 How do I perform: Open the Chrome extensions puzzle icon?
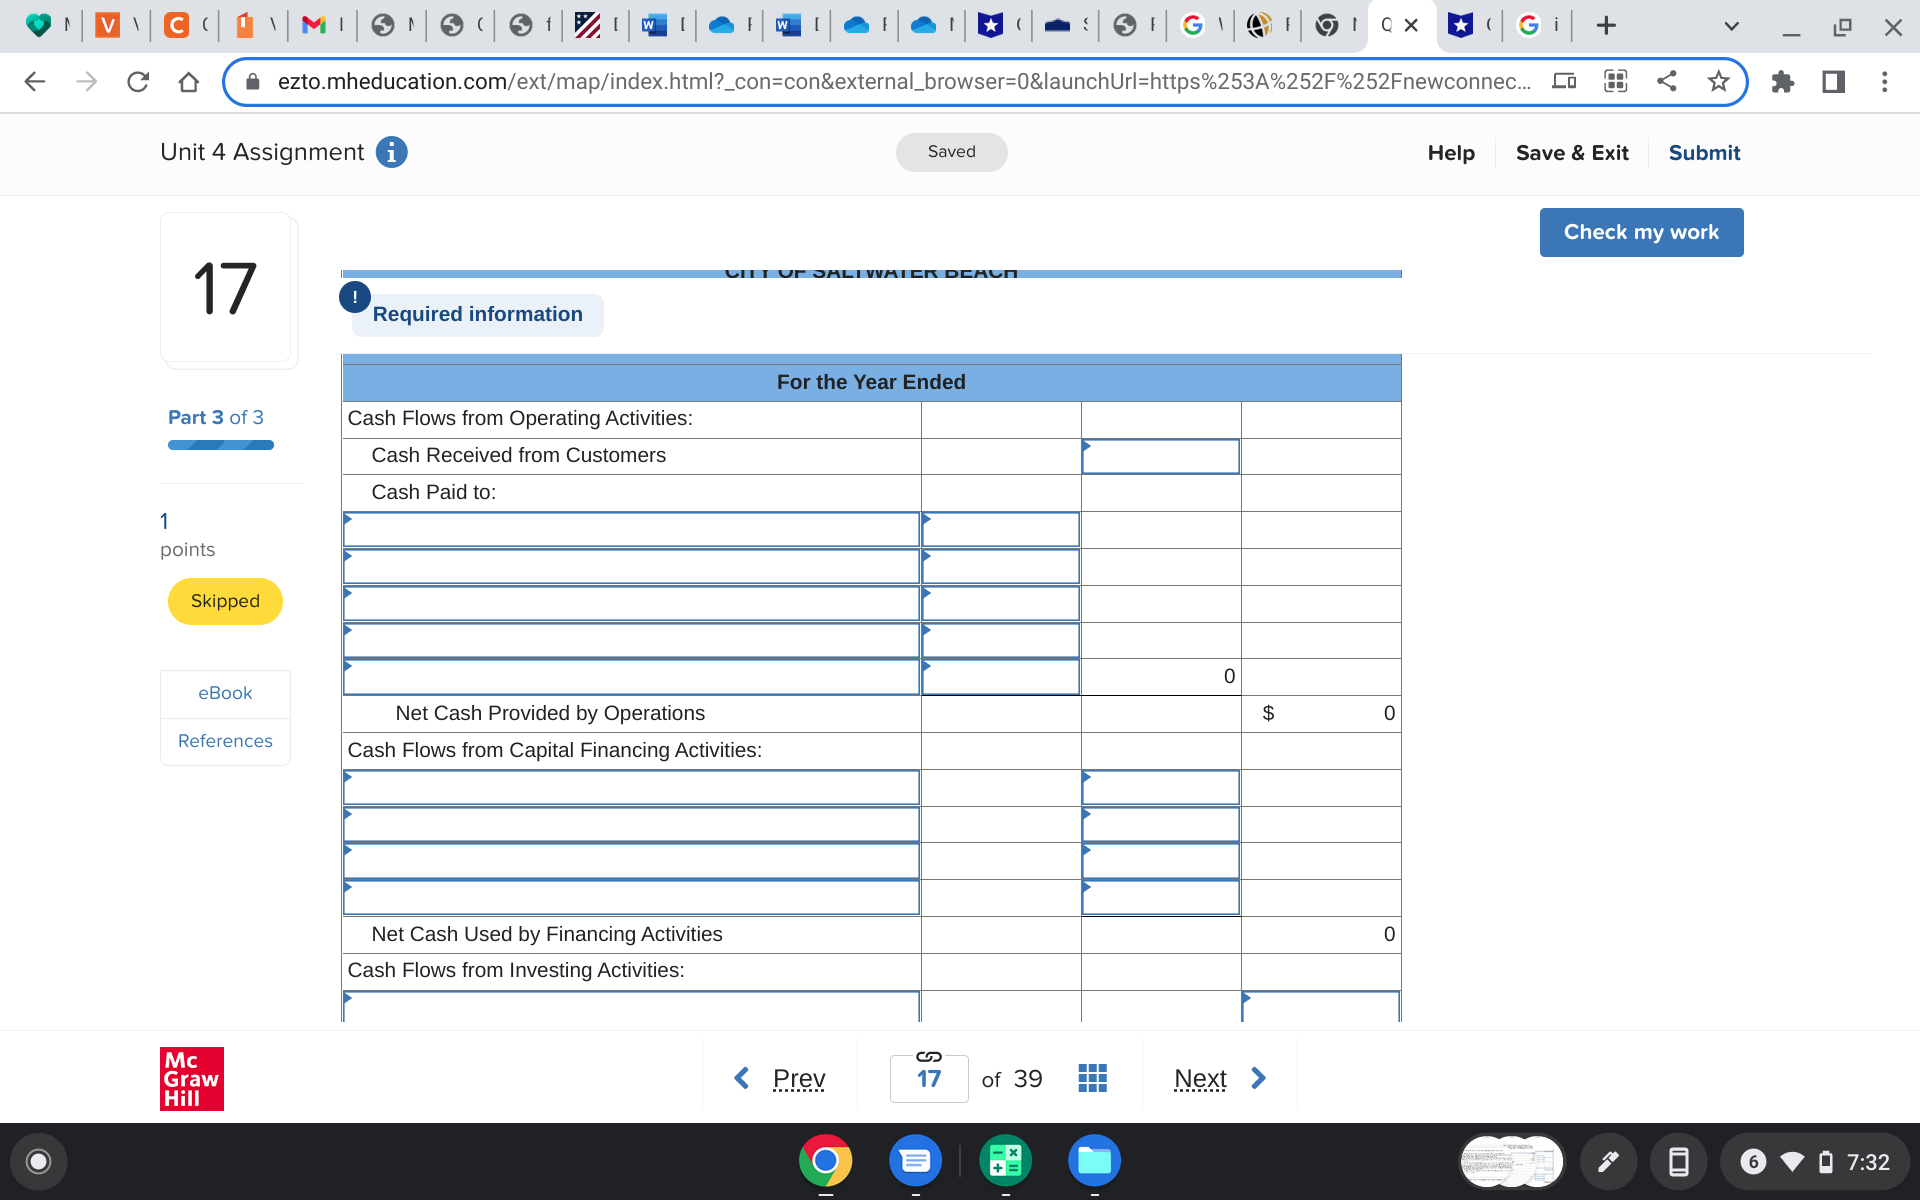pyautogui.click(x=1782, y=82)
